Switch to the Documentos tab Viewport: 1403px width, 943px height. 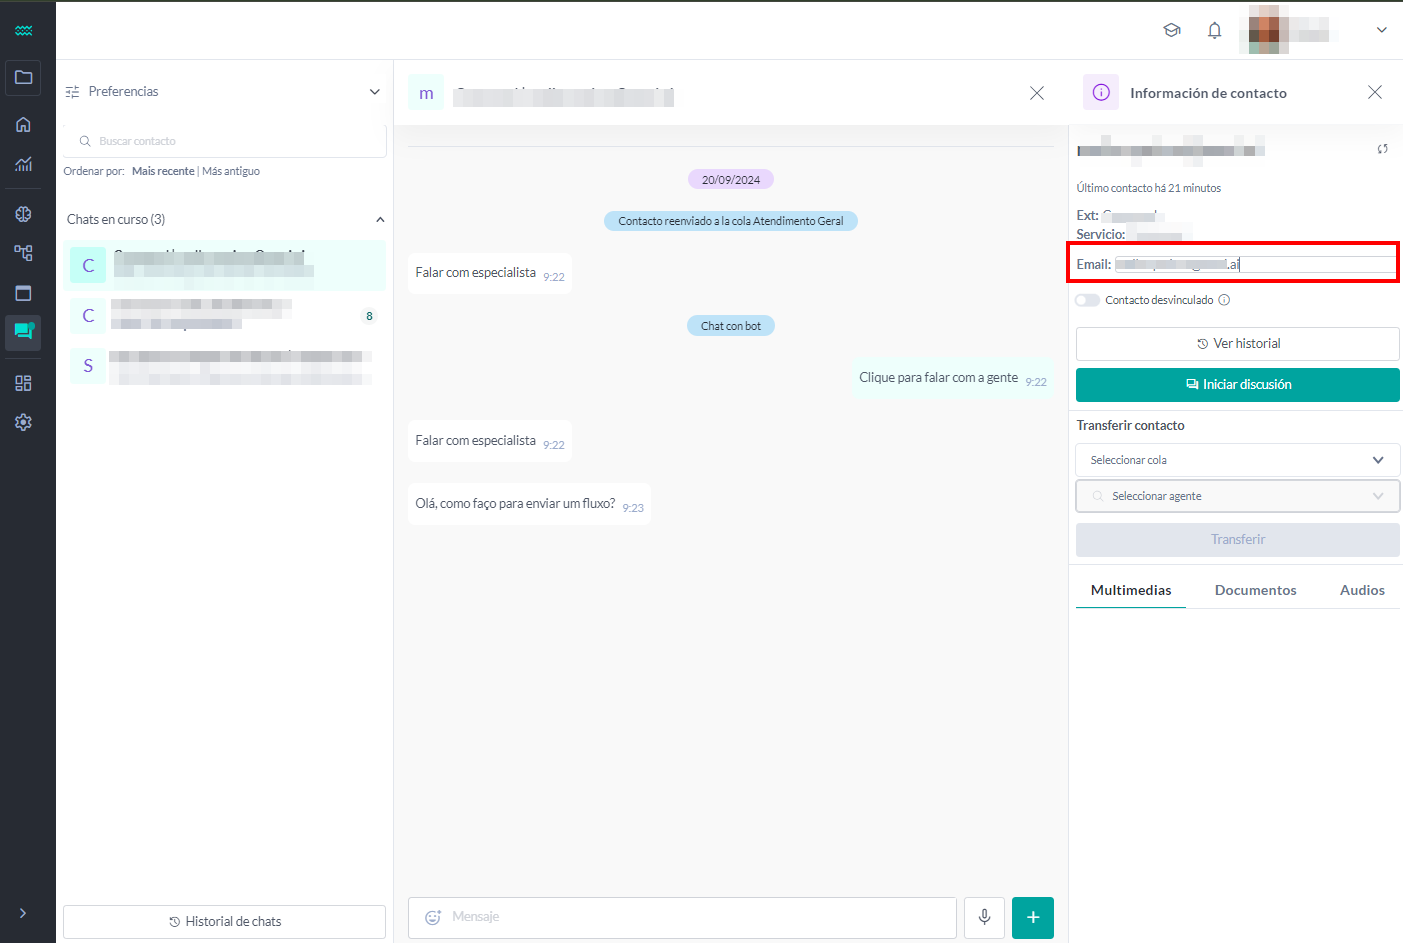pyautogui.click(x=1255, y=590)
